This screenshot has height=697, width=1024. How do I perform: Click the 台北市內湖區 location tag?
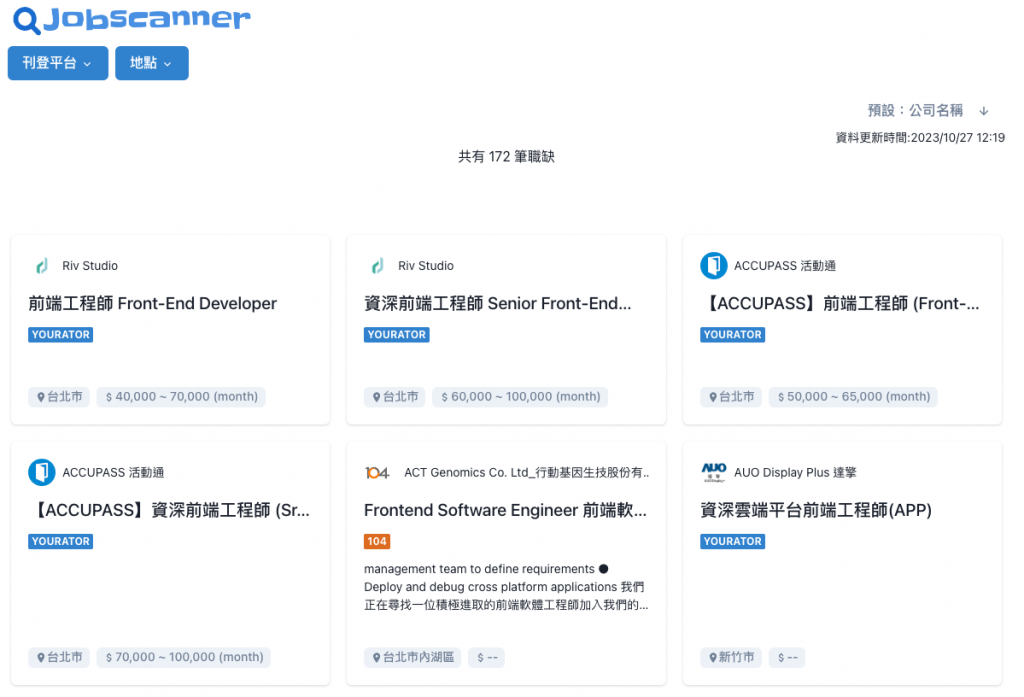tap(412, 657)
